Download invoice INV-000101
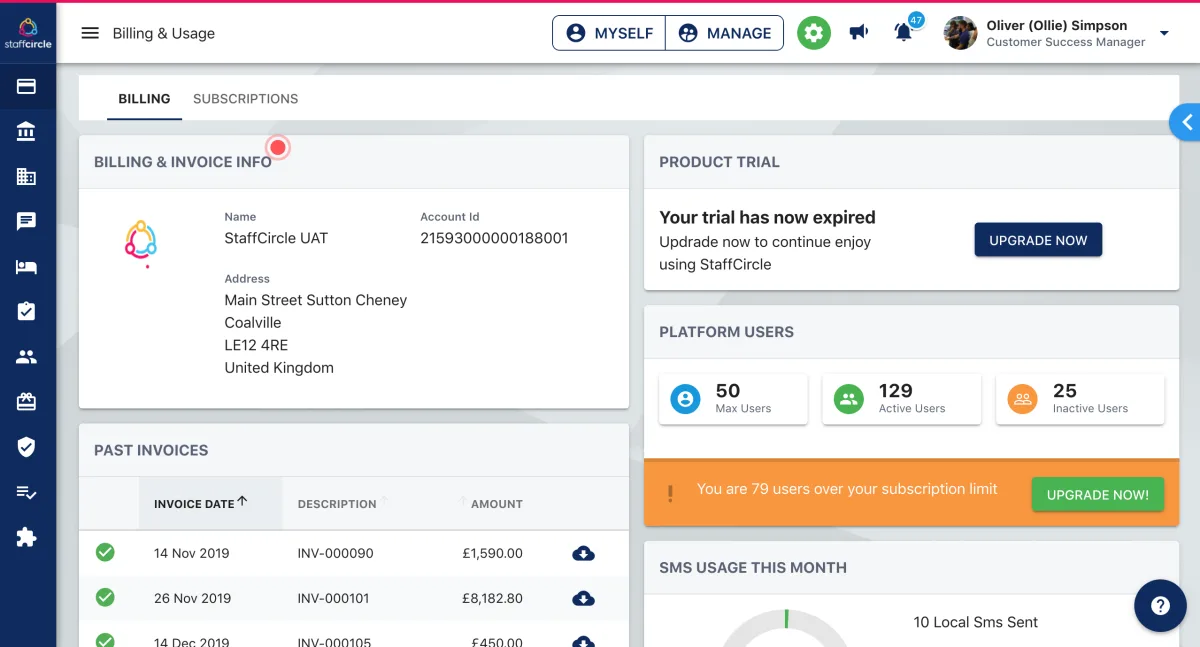This screenshot has width=1200, height=647. [584, 598]
